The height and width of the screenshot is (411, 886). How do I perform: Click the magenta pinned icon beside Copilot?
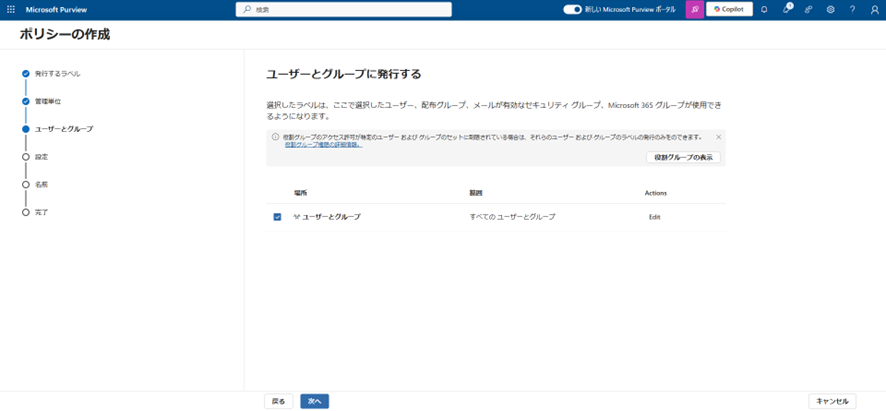[694, 9]
